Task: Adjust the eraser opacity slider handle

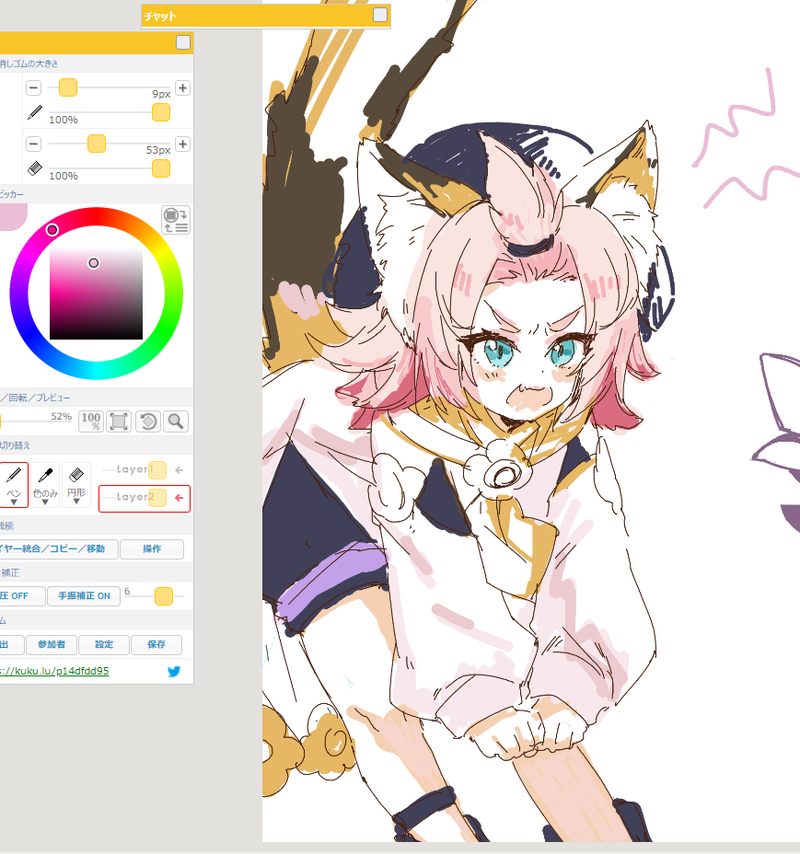Action: tap(161, 169)
